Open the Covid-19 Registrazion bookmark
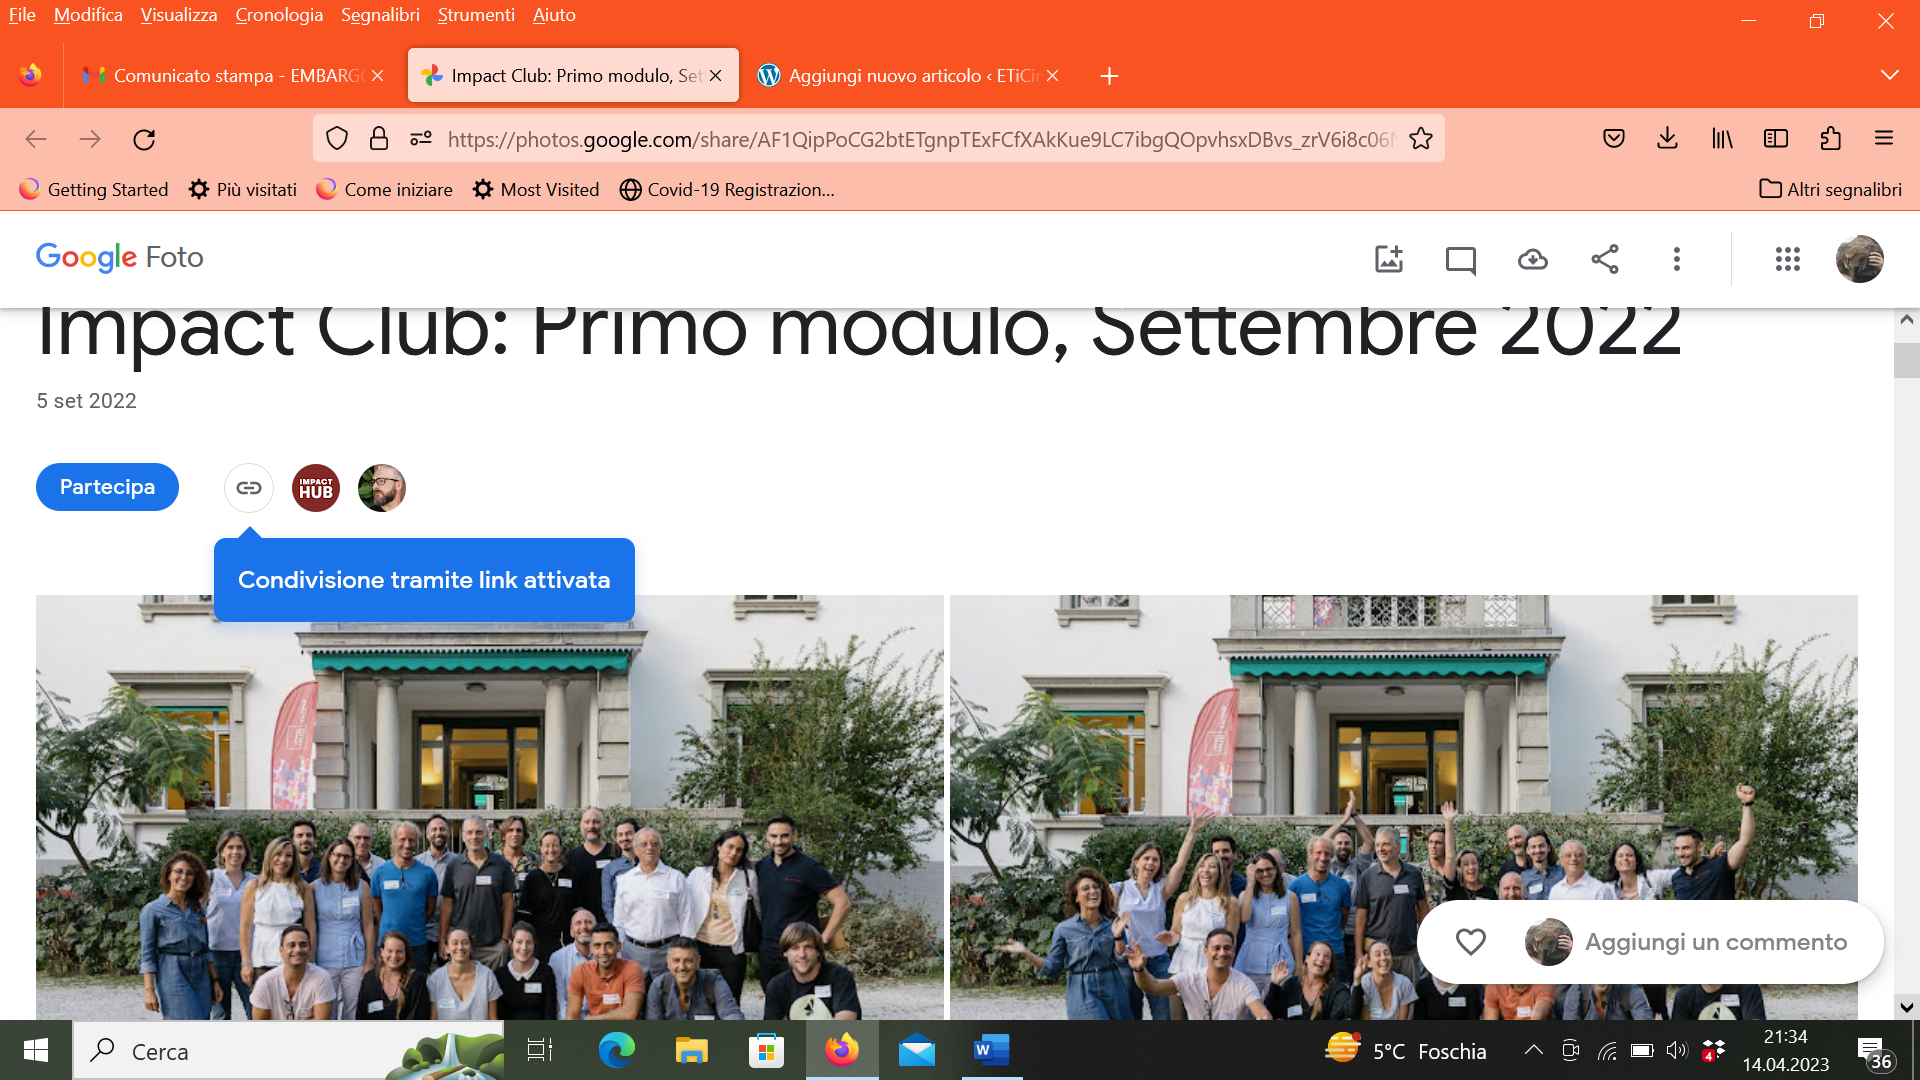The height and width of the screenshot is (1080, 1920). coord(727,189)
